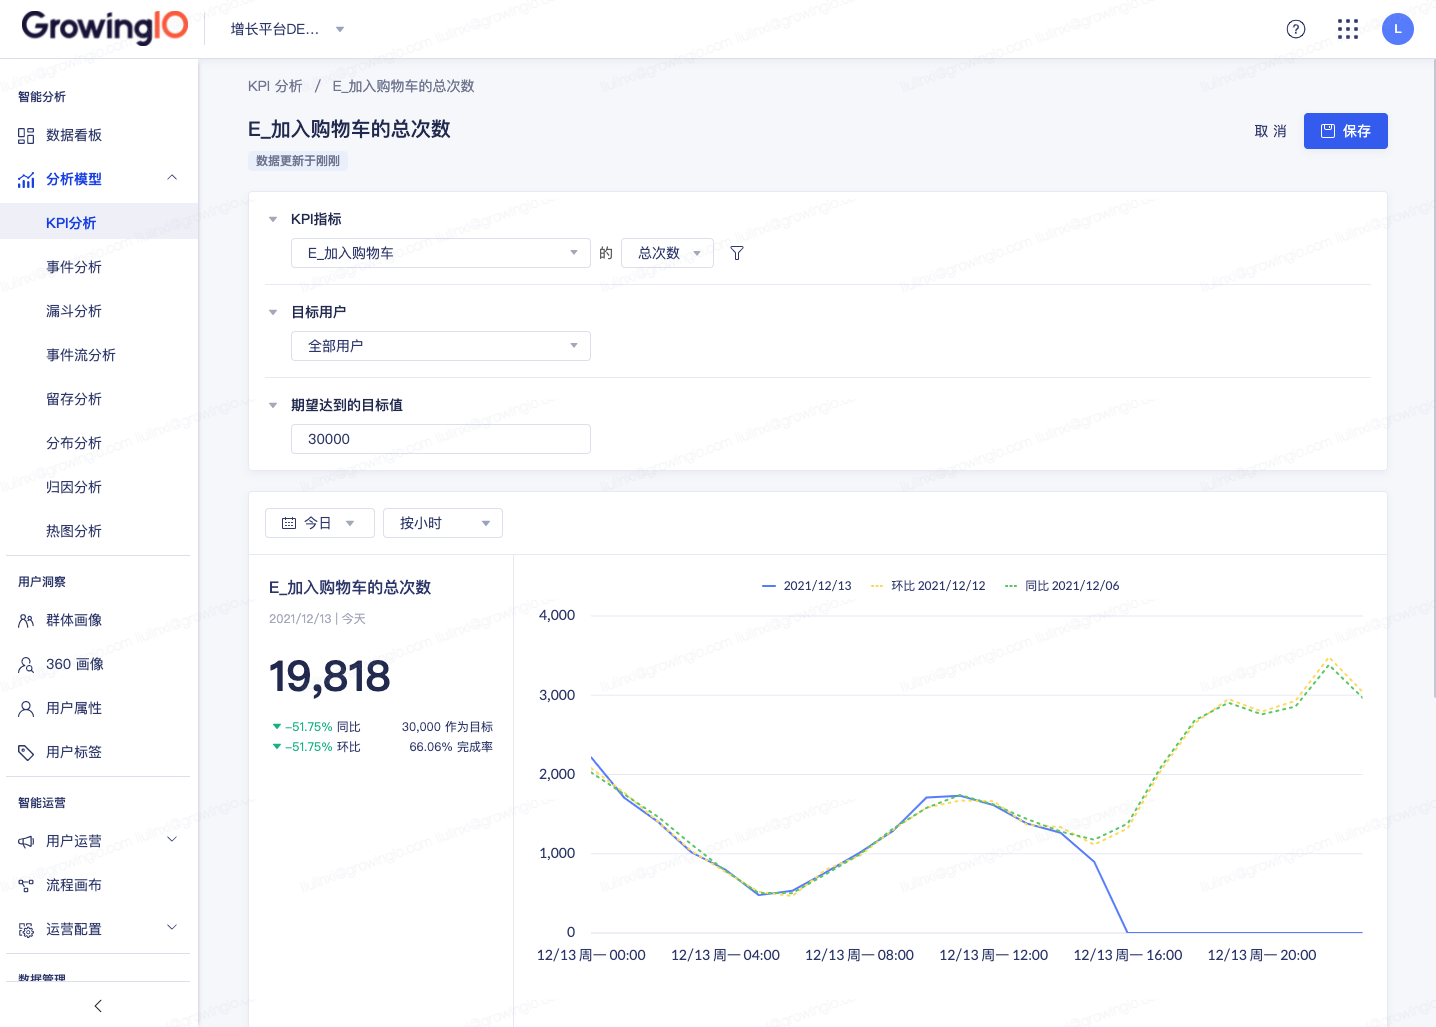
Task: Collapse the 分析模型 menu chevron
Action: [172, 178]
